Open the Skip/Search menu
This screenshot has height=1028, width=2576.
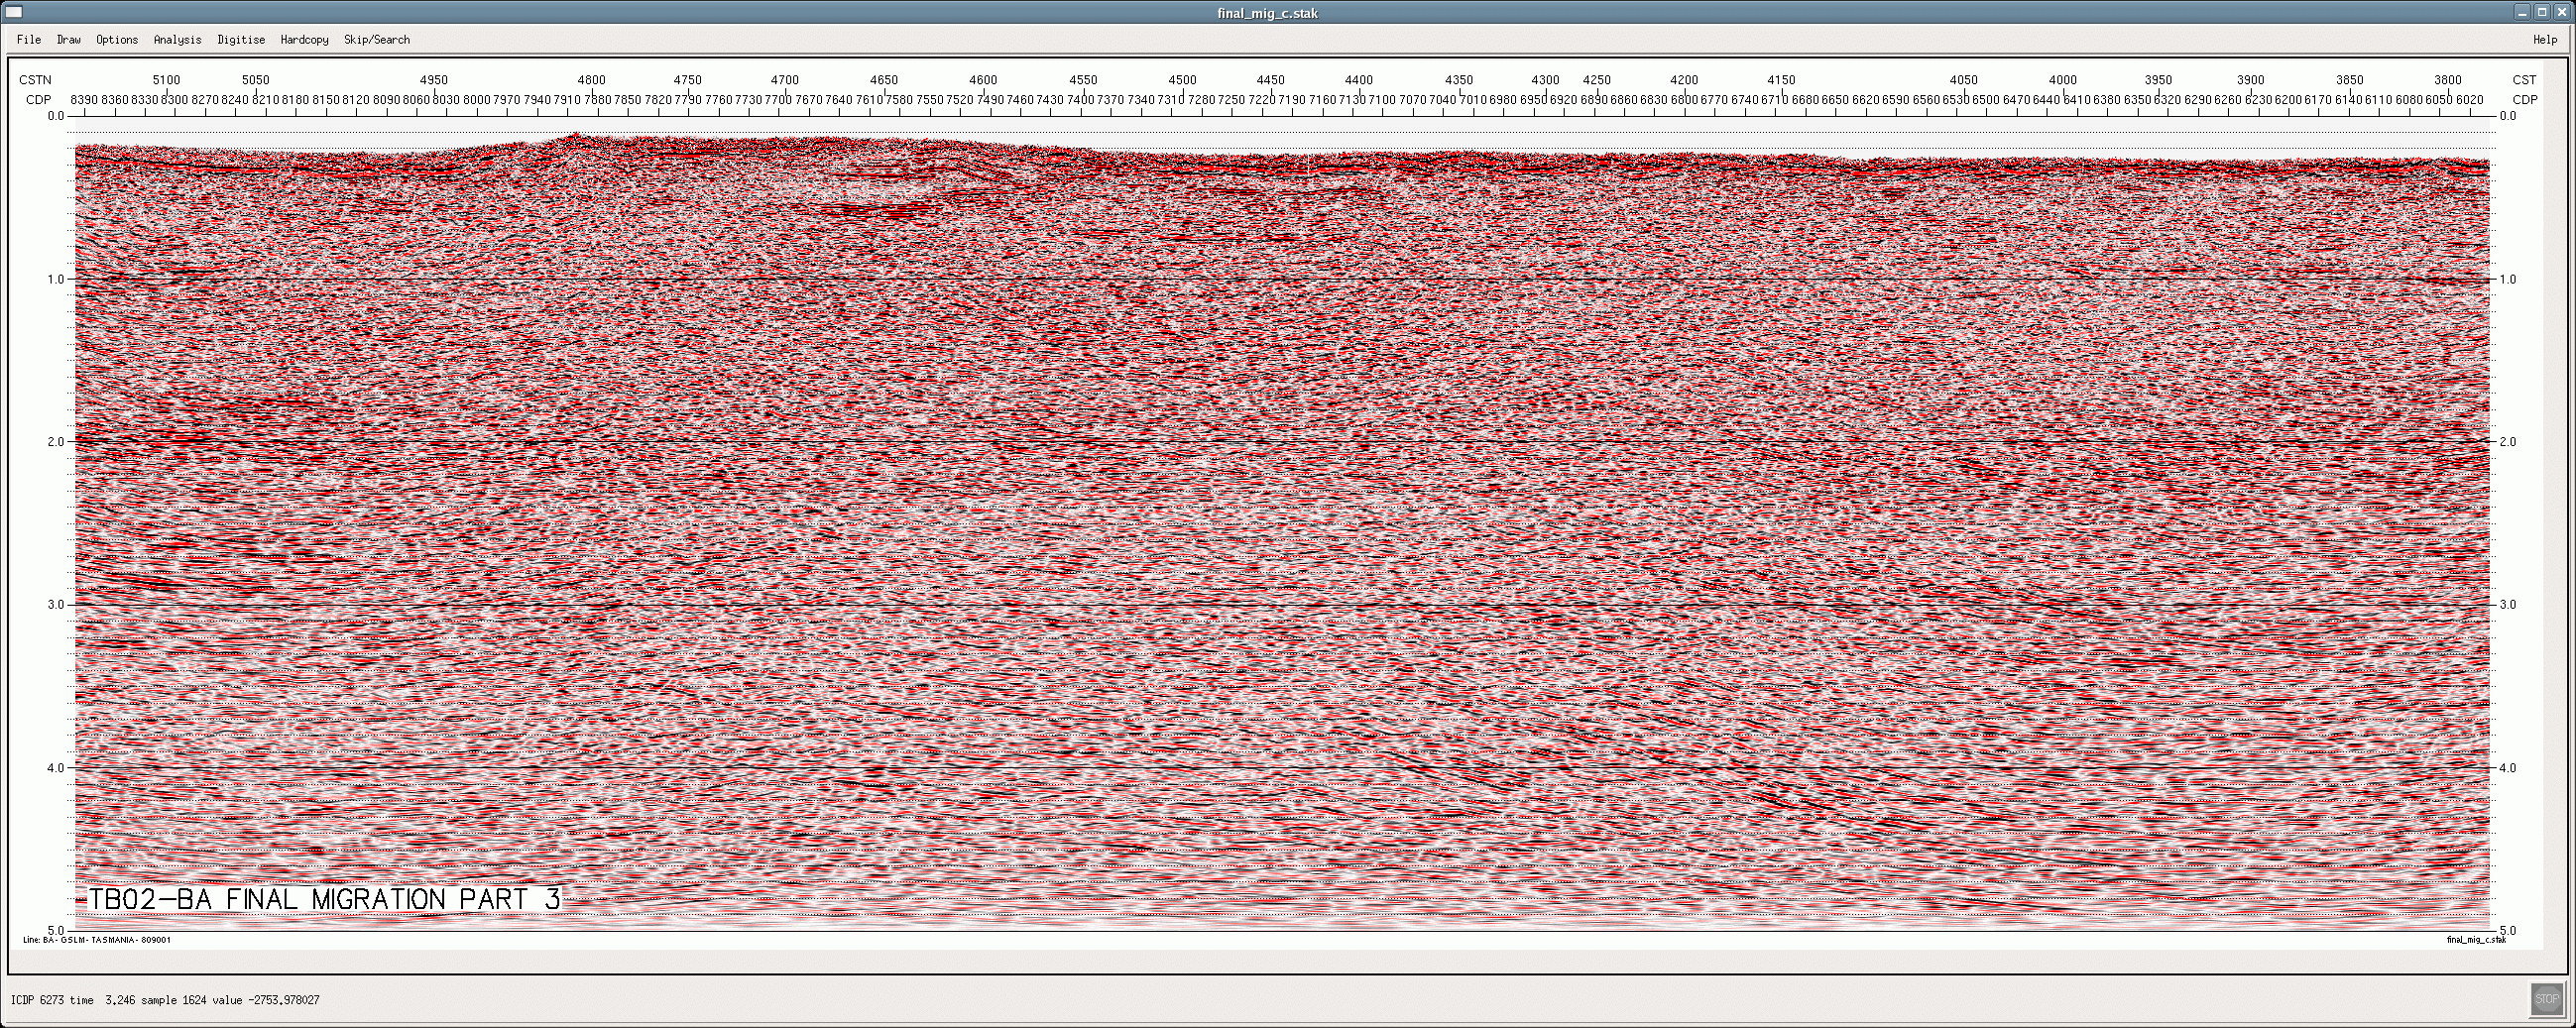377,40
